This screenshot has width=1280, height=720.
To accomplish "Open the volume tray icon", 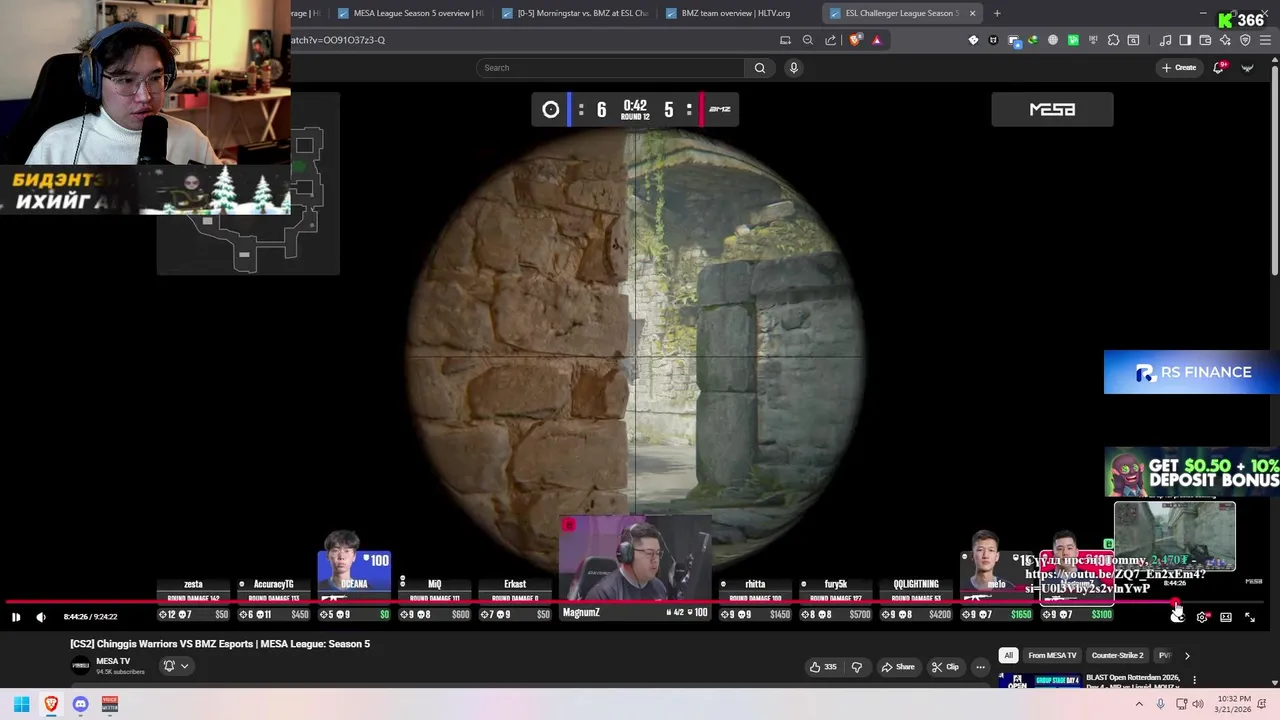I will tap(1198, 704).
